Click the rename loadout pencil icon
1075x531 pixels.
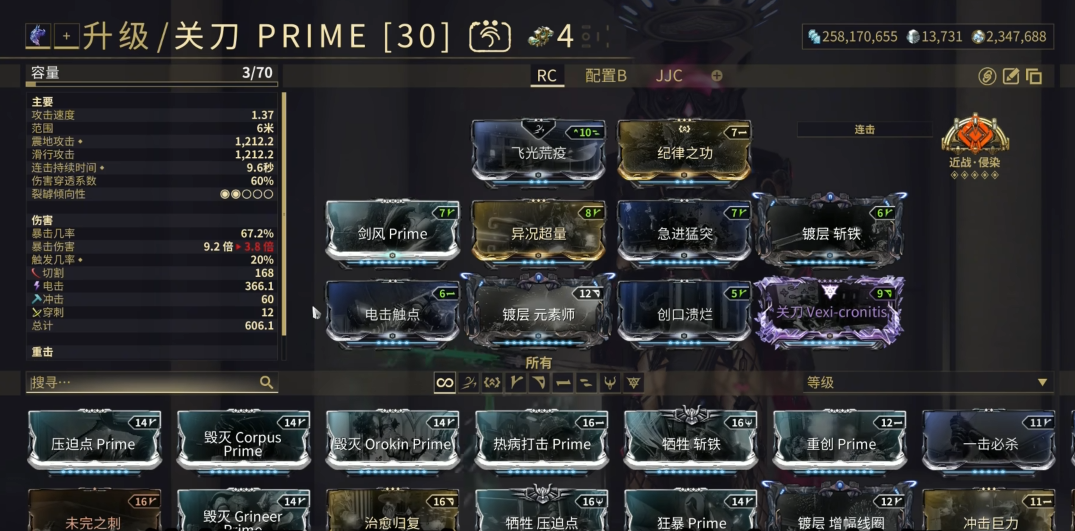click(x=1011, y=76)
